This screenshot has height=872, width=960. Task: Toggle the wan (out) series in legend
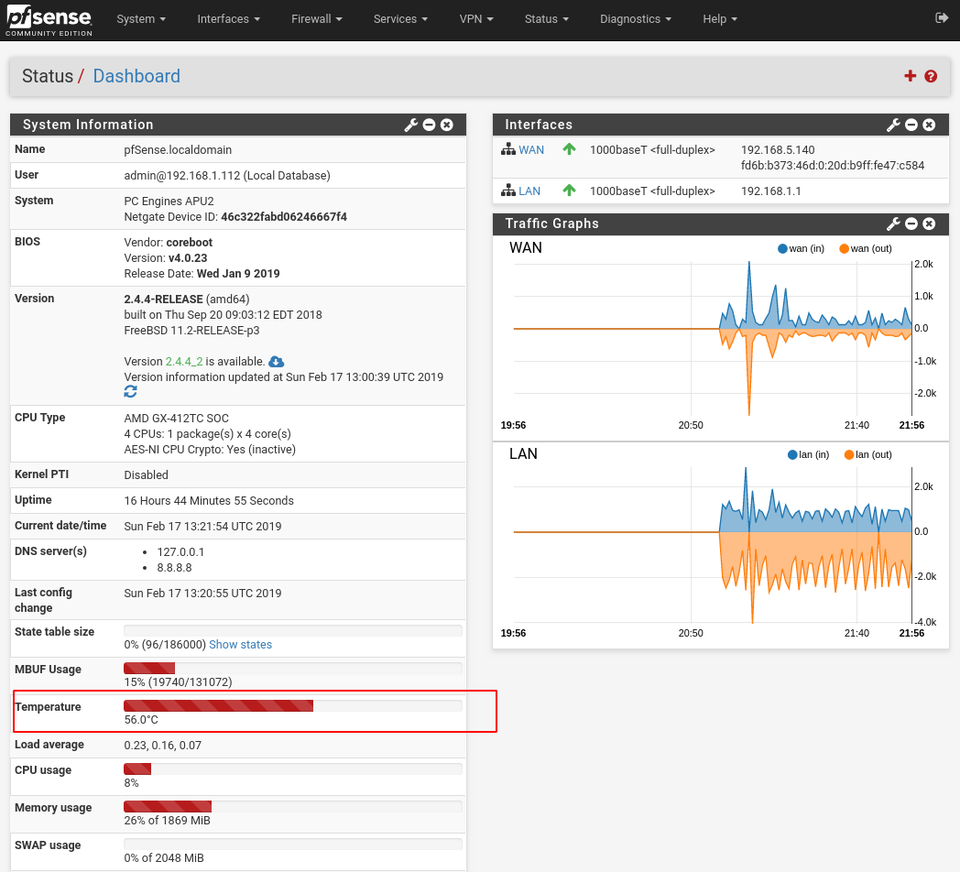point(865,249)
